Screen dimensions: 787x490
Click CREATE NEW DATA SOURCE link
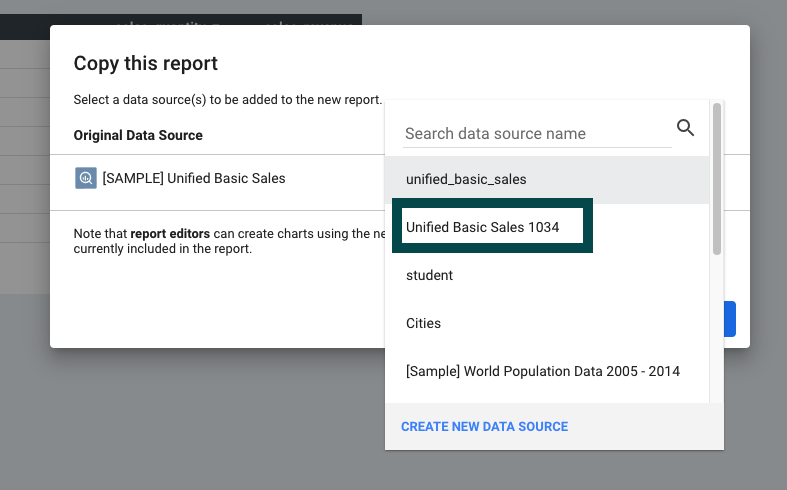(484, 427)
